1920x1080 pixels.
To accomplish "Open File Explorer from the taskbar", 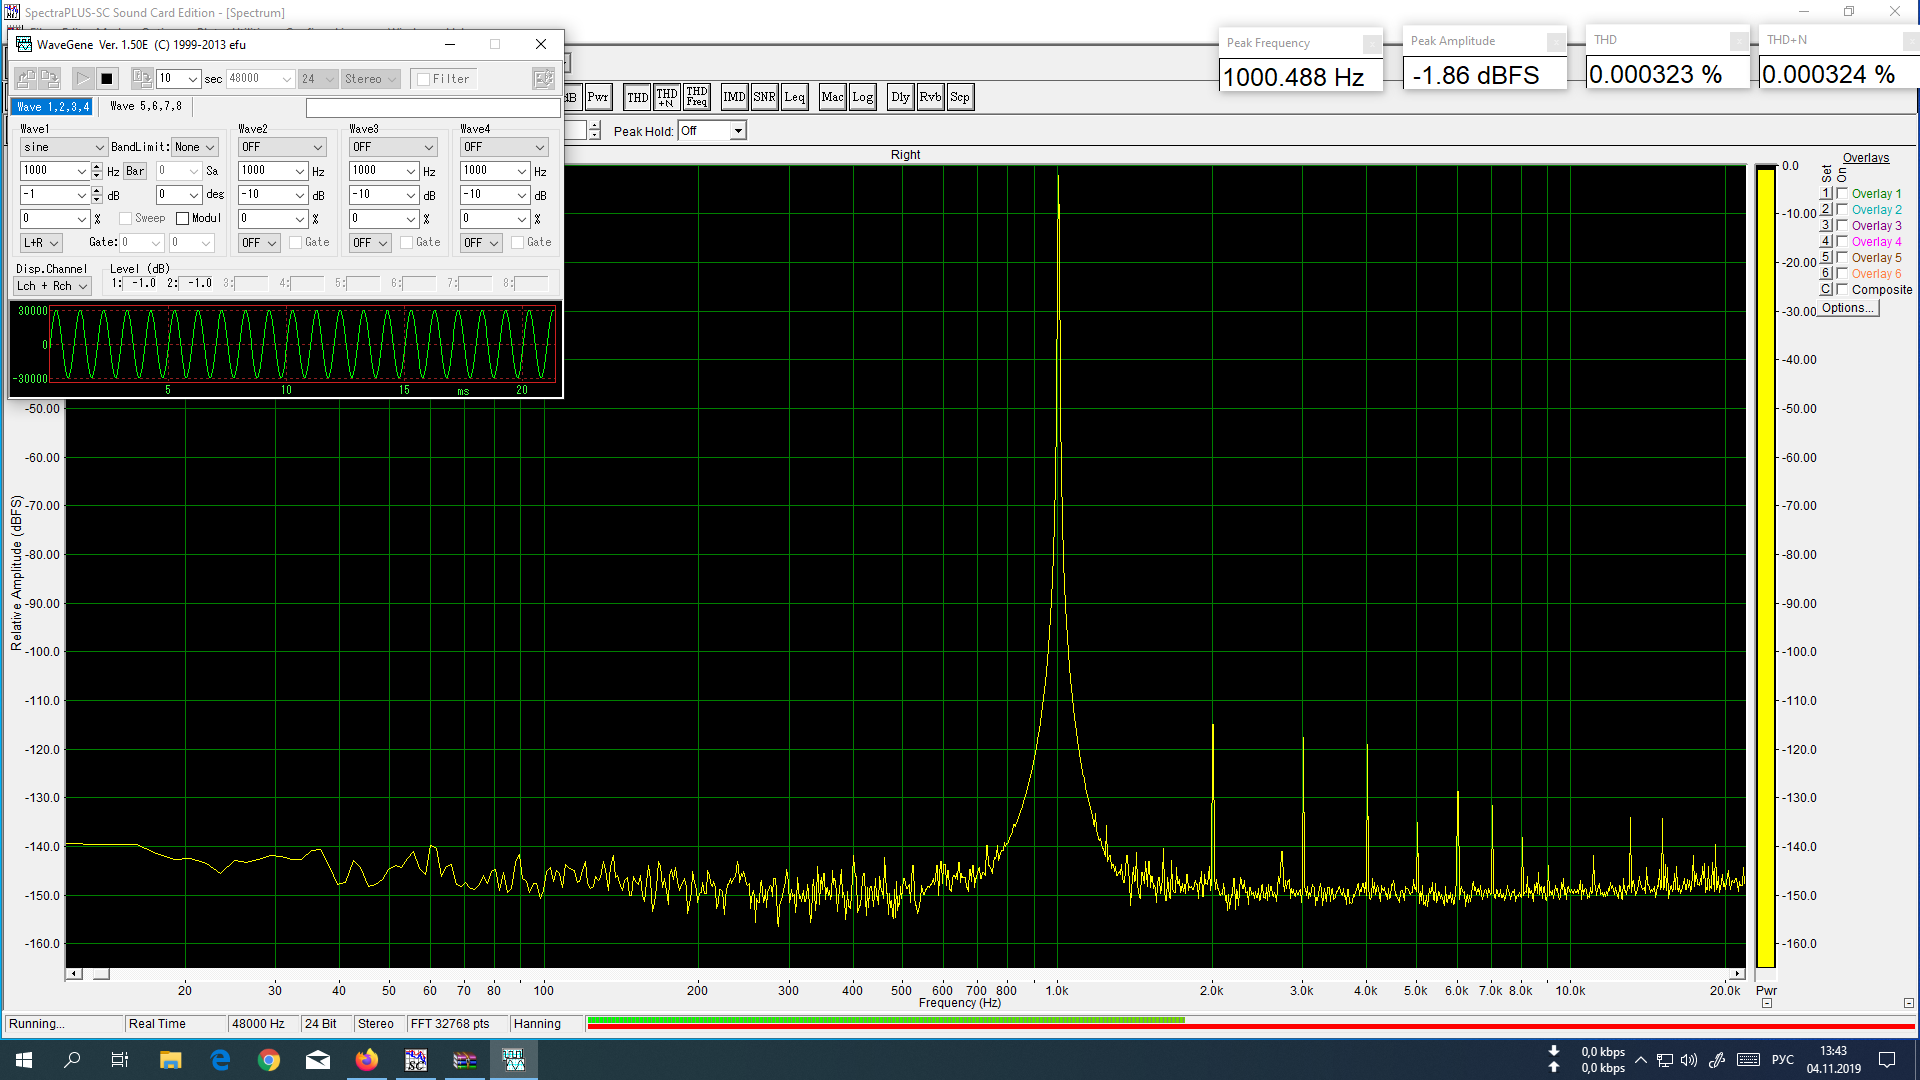I will click(171, 1060).
